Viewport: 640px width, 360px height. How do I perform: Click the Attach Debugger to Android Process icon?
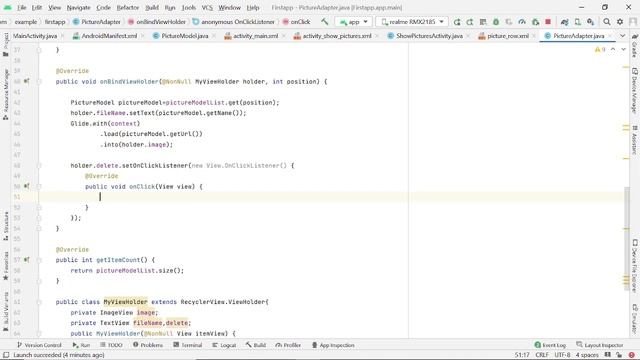(535, 22)
